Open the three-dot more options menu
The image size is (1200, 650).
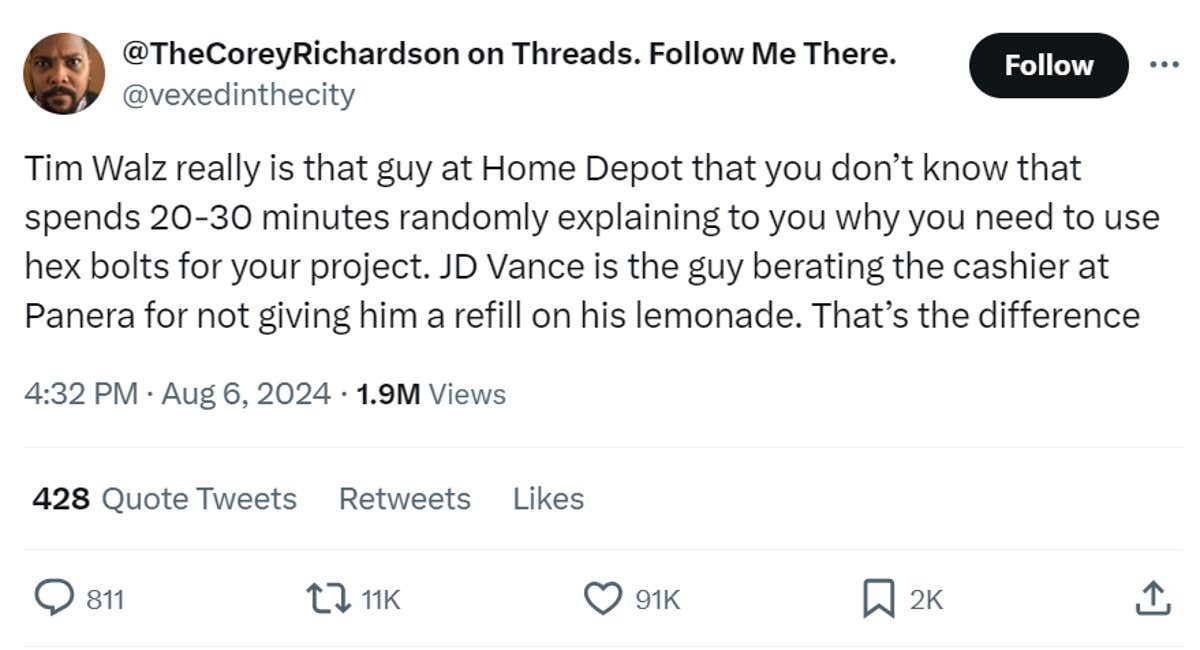pyautogui.click(x=1165, y=65)
